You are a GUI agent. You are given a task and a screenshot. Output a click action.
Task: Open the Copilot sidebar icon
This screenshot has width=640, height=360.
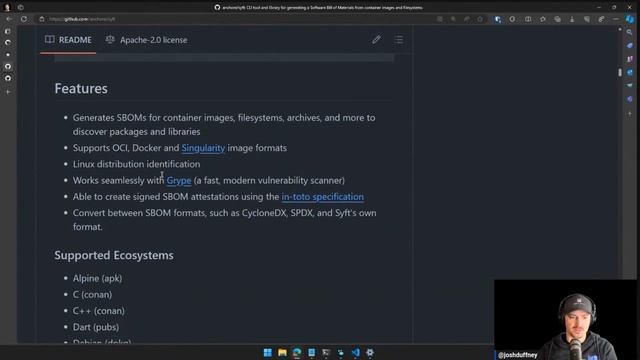630,19
